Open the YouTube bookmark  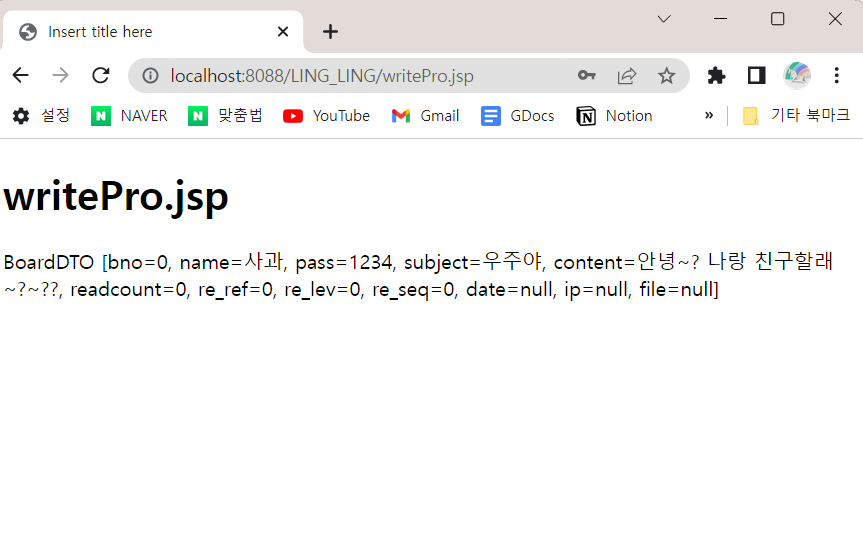click(326, 116)
